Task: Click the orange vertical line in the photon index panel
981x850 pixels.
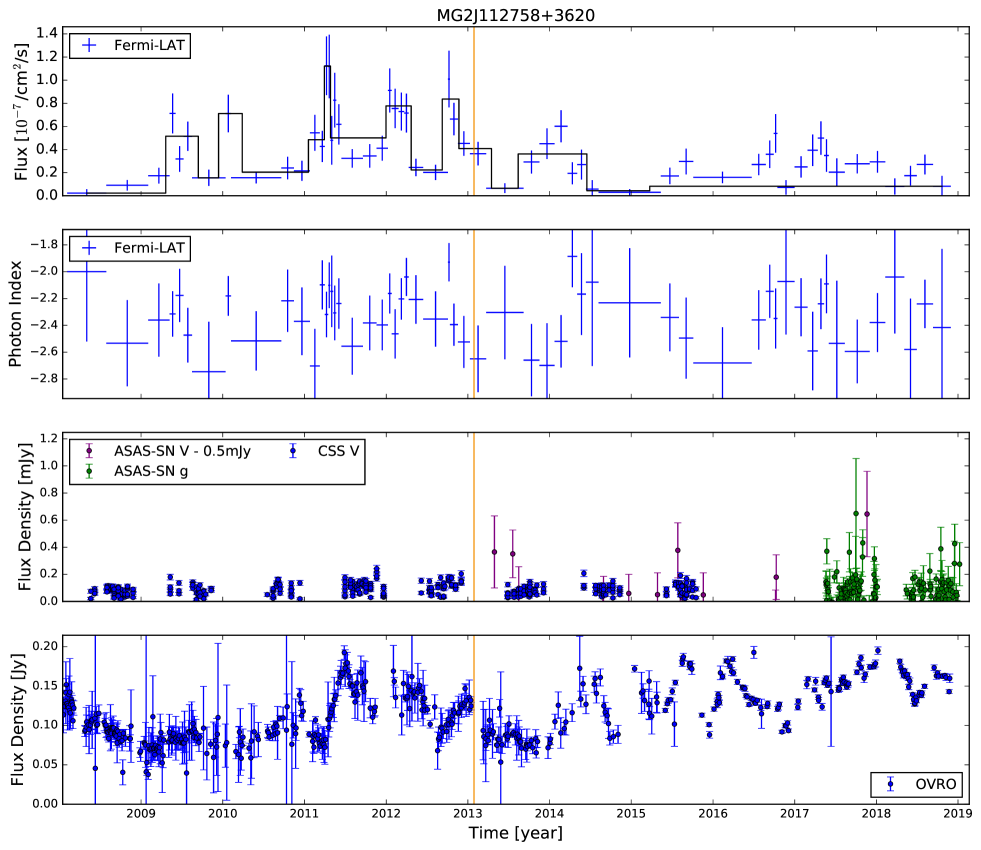Action: point(474,314)
